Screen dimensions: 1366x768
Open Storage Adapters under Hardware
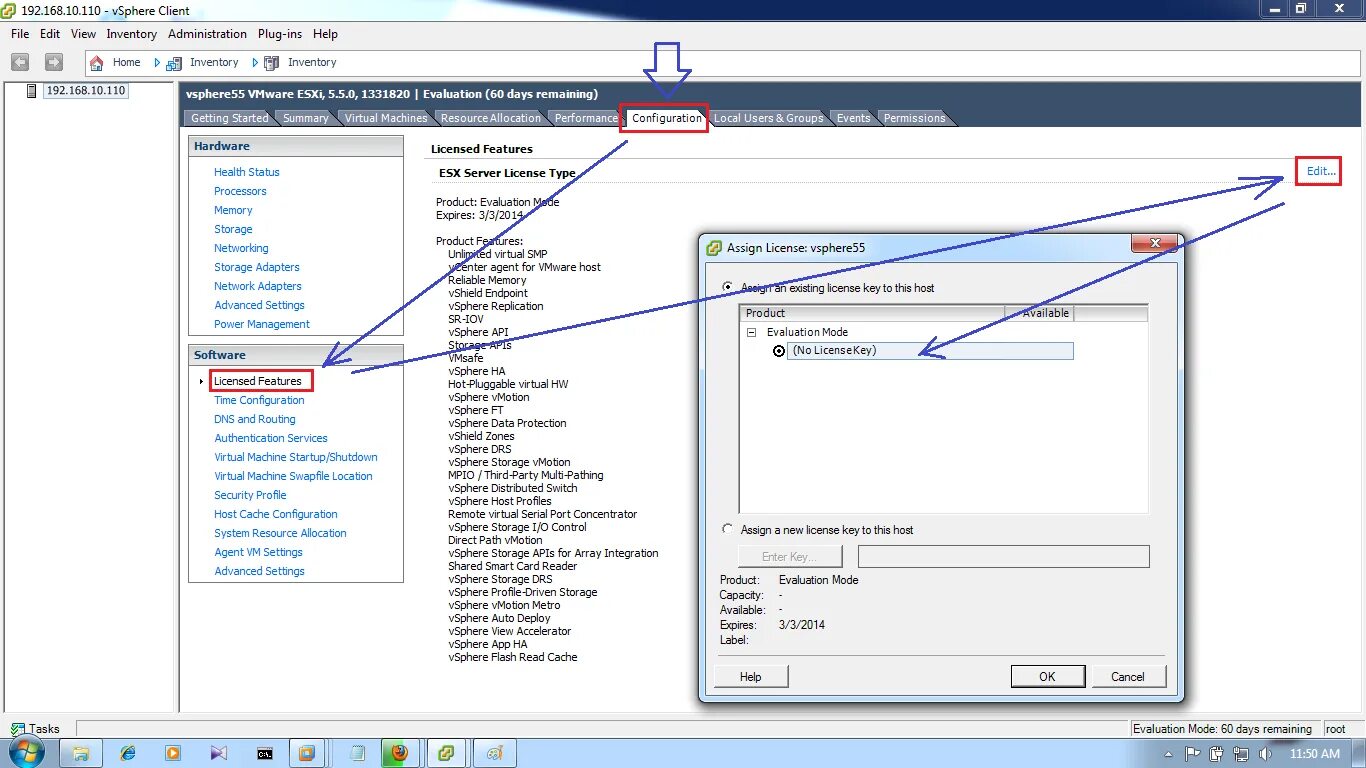coord(257,267)
